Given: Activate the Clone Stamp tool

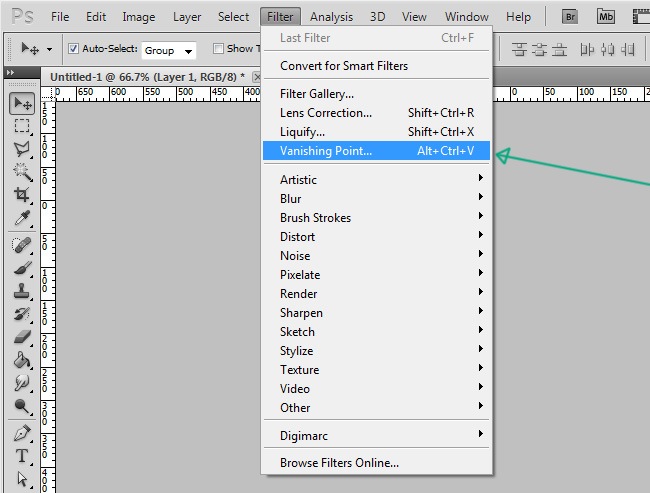Looking at the screenshot, I should click(x=22, y=291).
